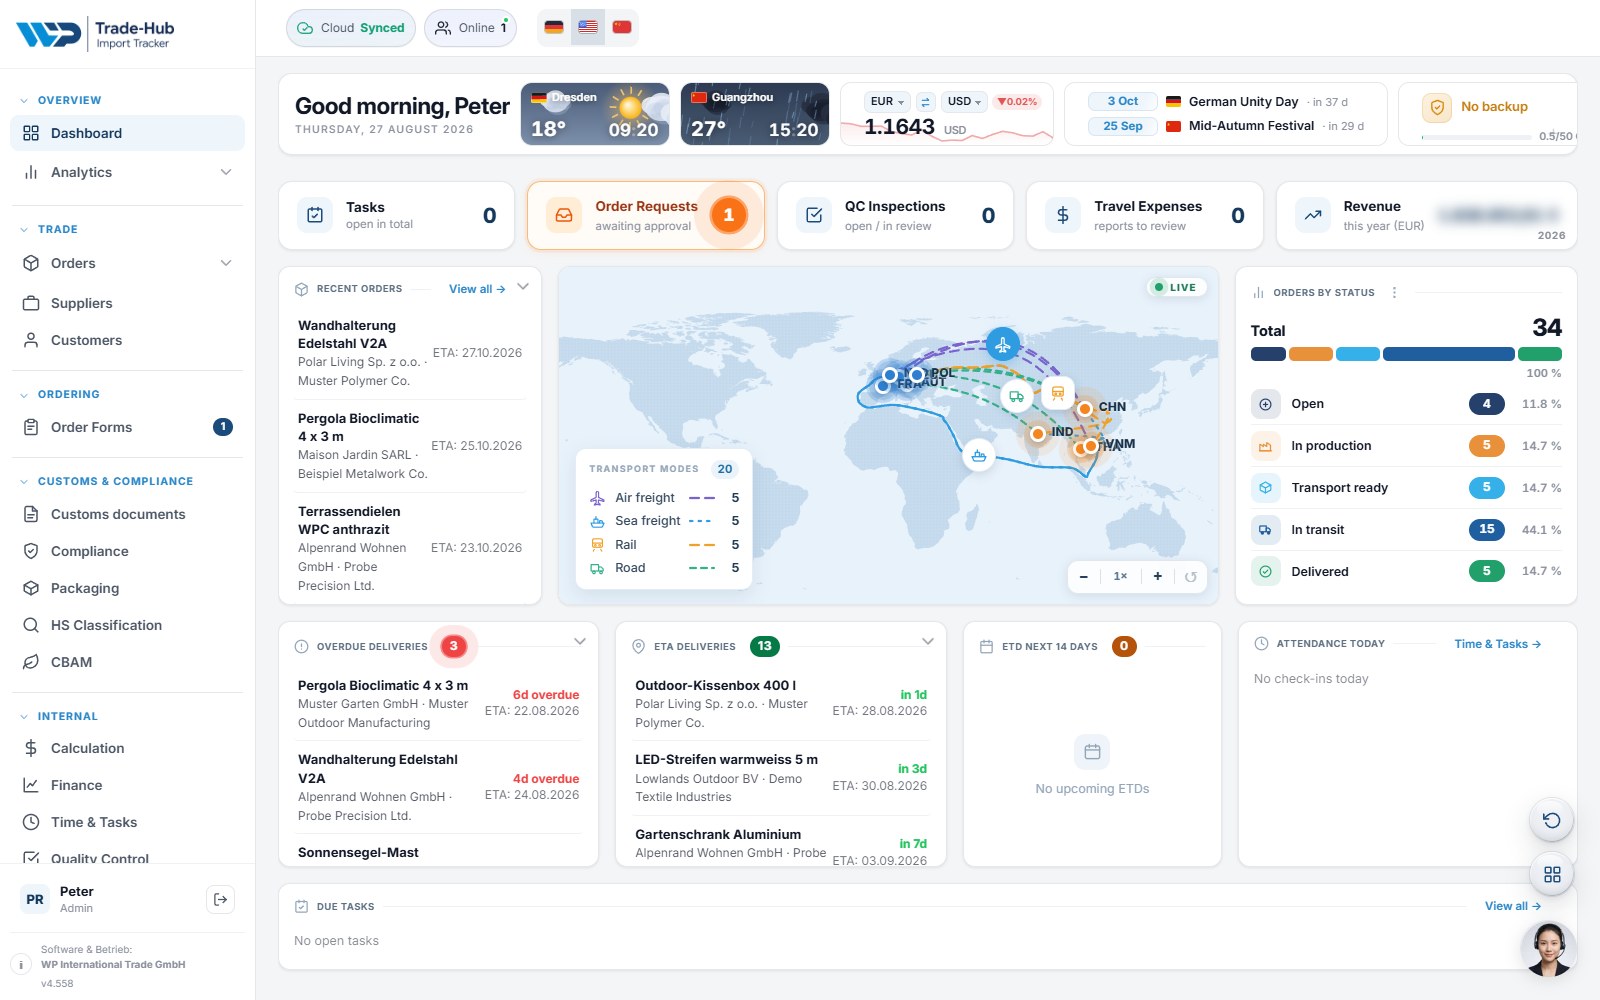Click the Cloud Synced status pill
The image size is (1600, 1000).
tap(351, 28)
